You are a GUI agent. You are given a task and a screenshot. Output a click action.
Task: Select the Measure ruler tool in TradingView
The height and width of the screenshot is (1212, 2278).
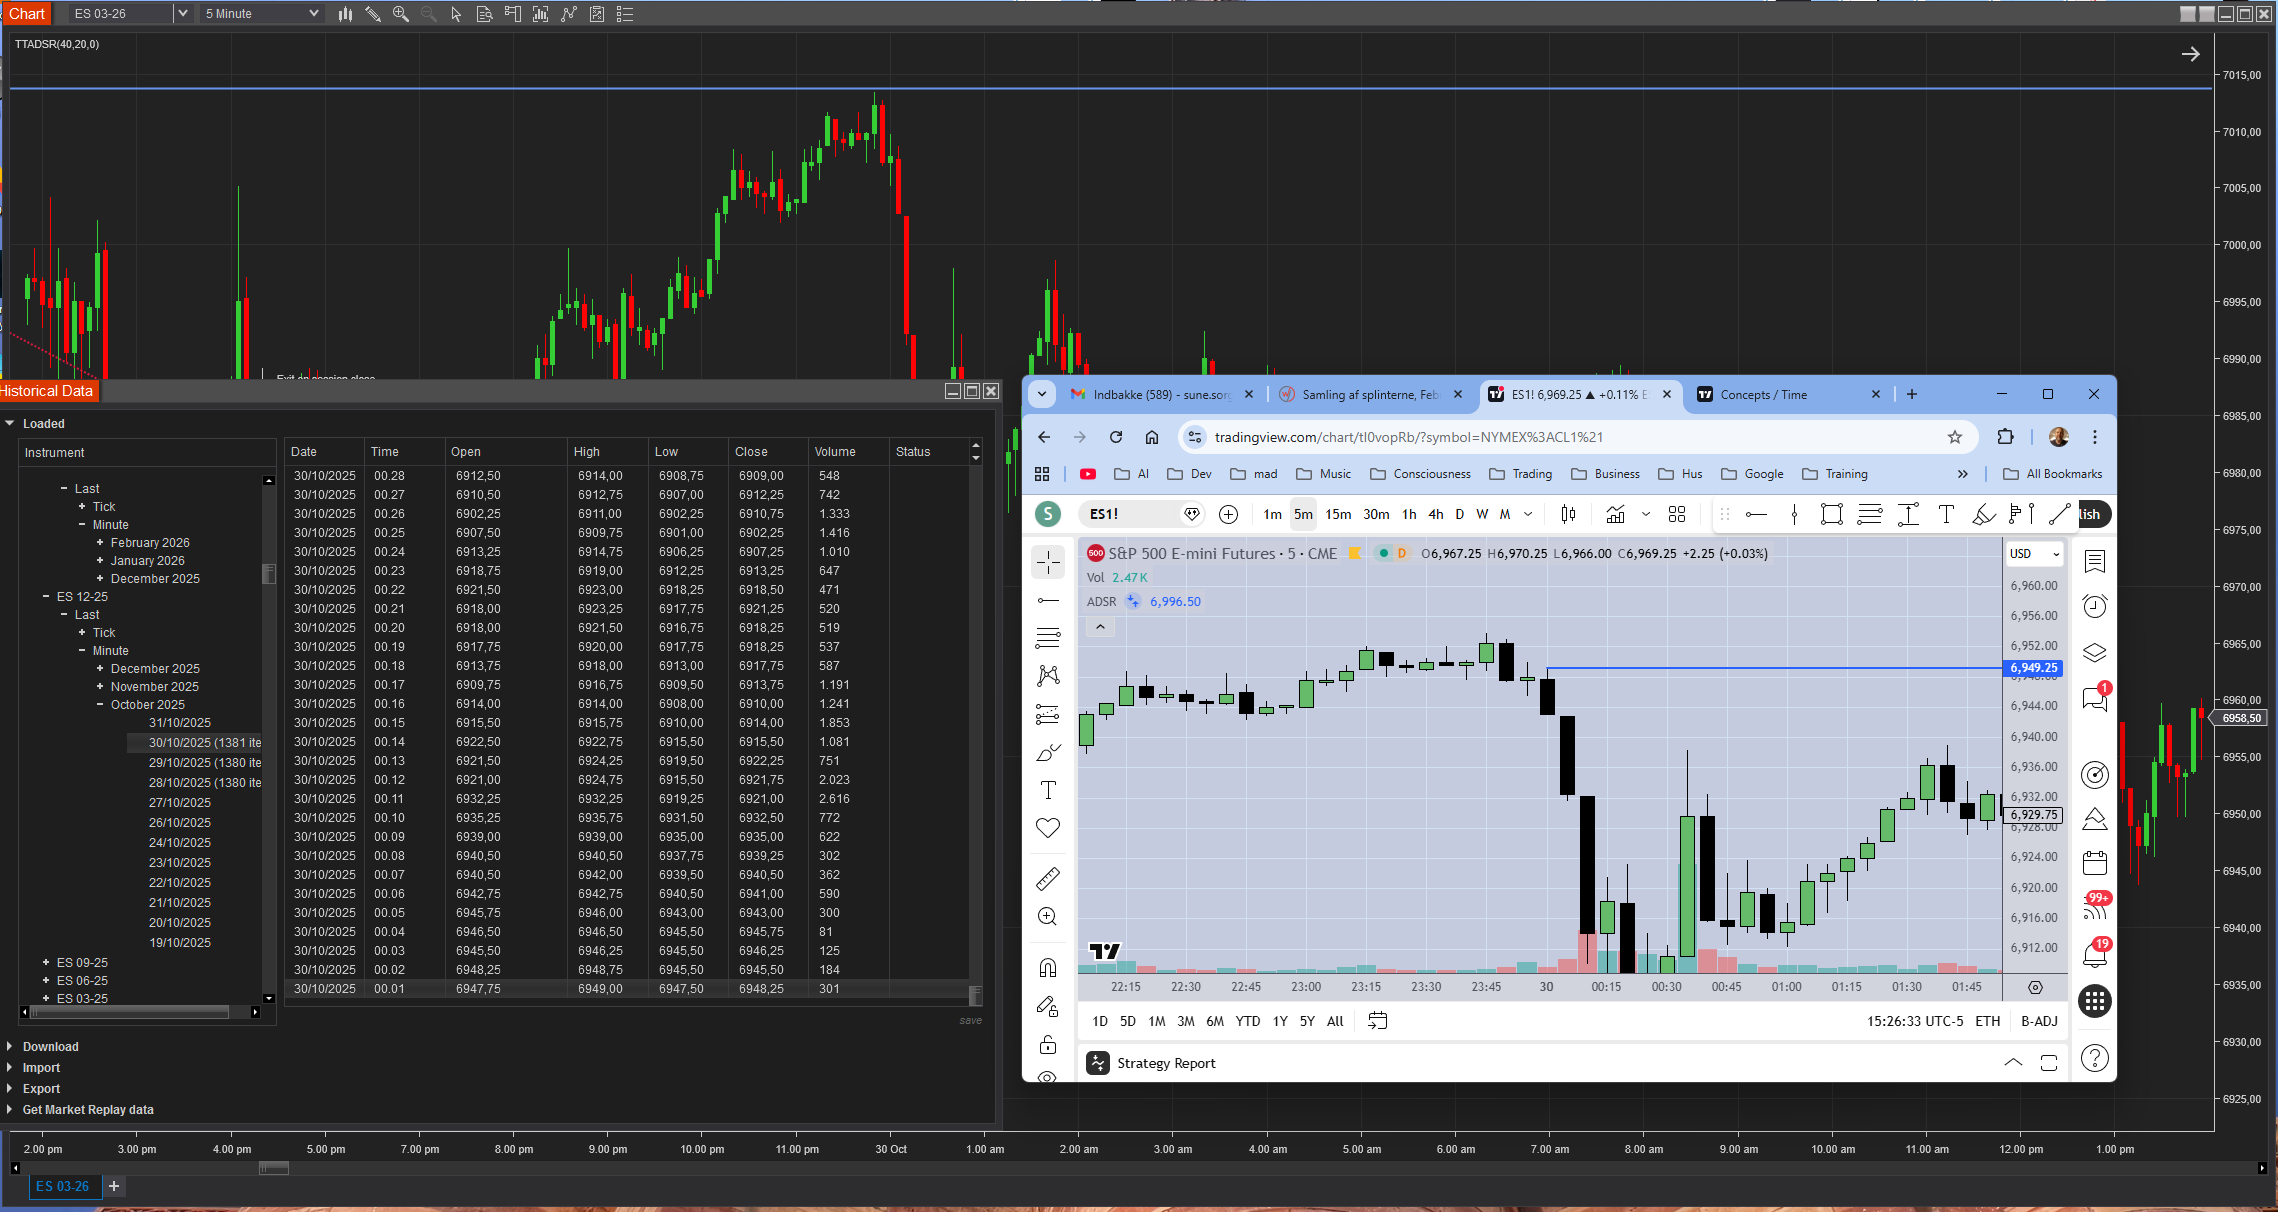click(x=1047, y=879)
